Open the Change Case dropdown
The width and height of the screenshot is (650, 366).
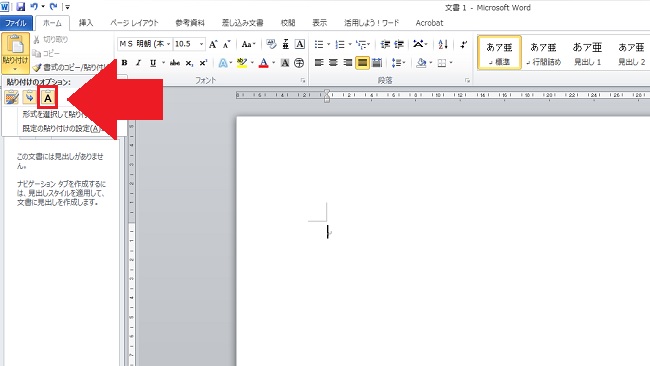[248, 44]
